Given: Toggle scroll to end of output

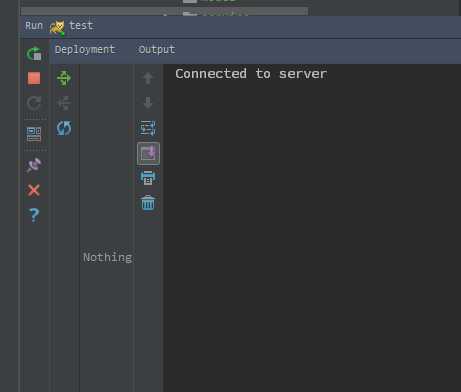Looking at the screenshot, I should (148, 153).
